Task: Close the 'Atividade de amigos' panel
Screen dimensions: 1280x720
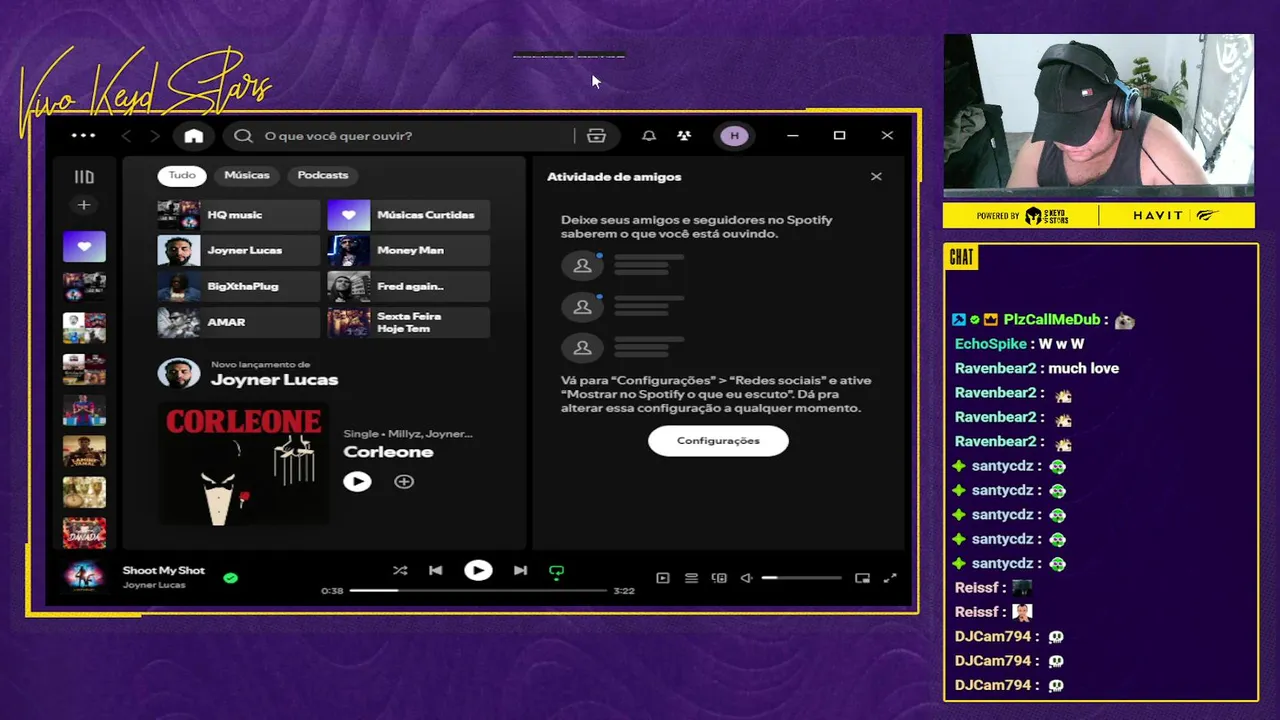Action: click(x=876, y=177)
